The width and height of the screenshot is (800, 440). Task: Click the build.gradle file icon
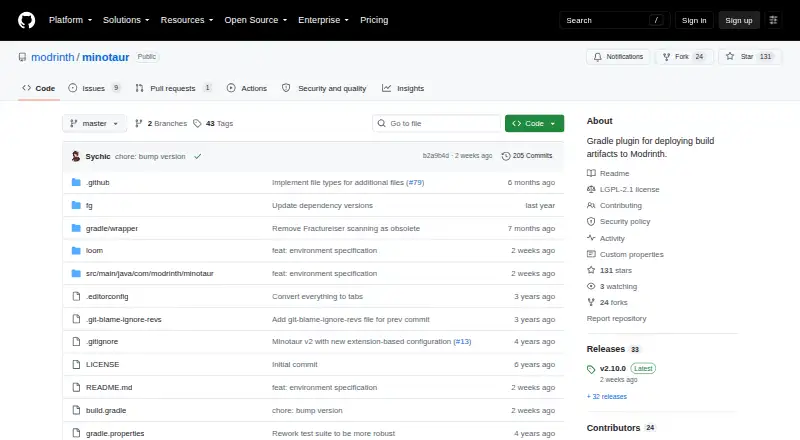(x=76, y=410)
